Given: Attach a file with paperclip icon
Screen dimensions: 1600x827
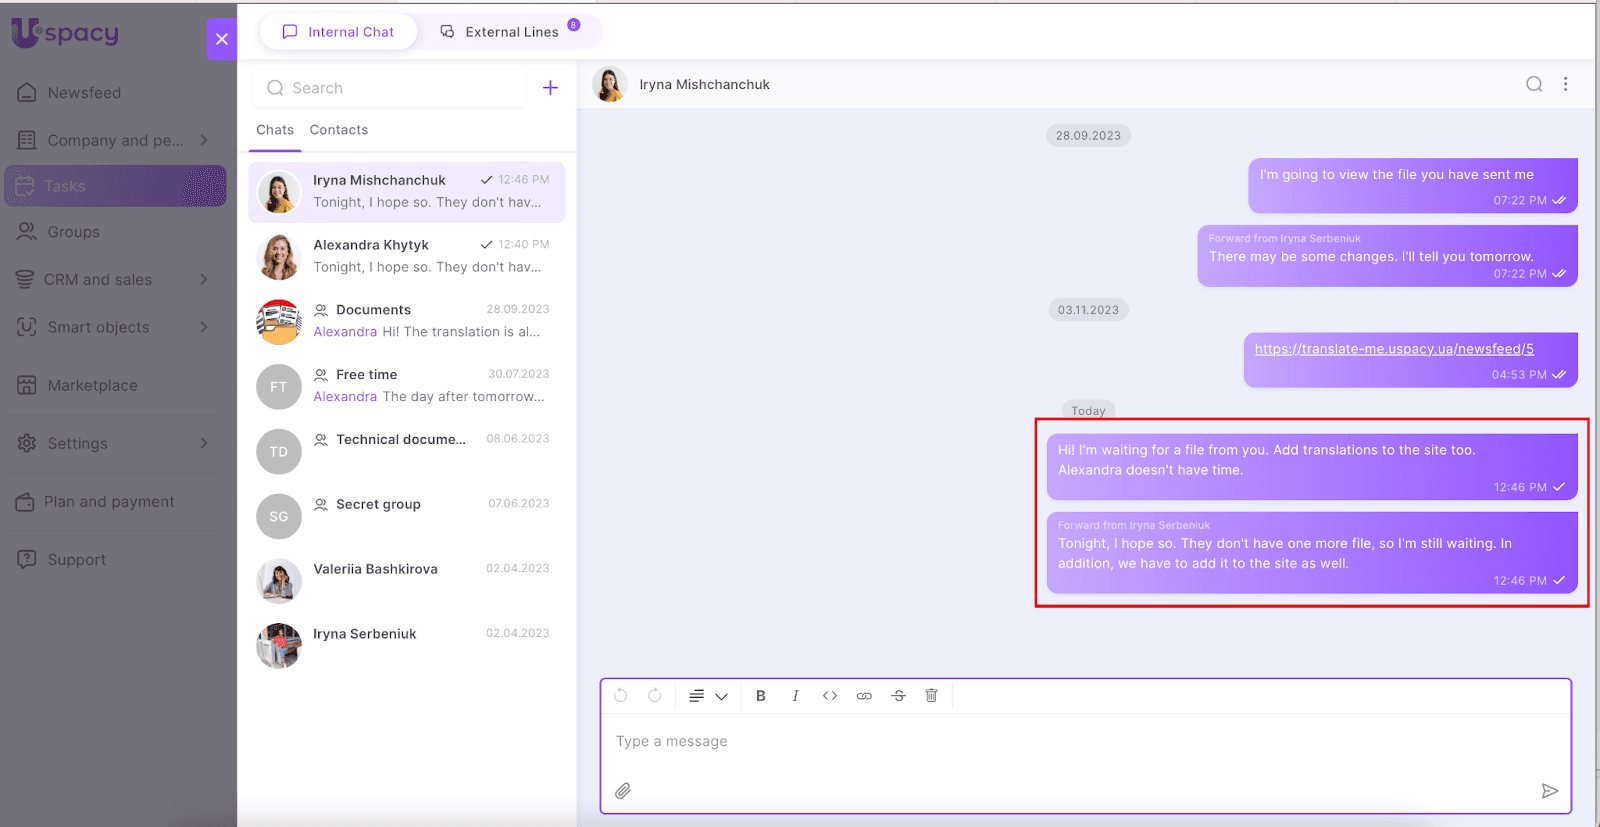Looking at the screenshot, I should 623,791.
